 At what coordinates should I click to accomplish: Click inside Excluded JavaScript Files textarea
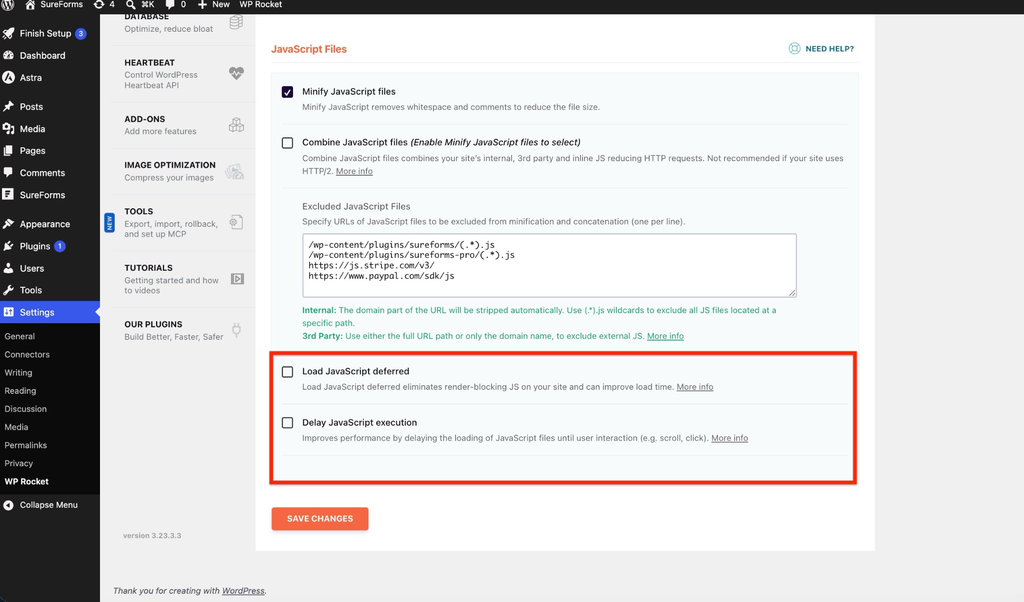click(549, 265)
